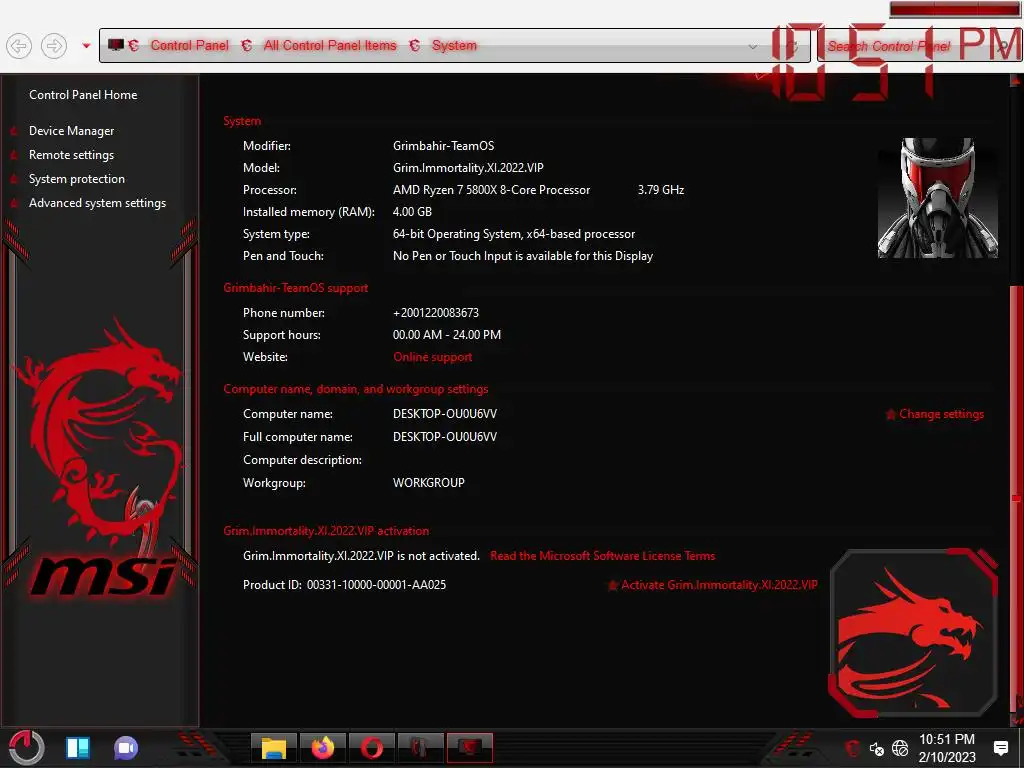Click the support hours 00.00 AM - 24.00 PM
1024x768 pixels.
[447, 335]
